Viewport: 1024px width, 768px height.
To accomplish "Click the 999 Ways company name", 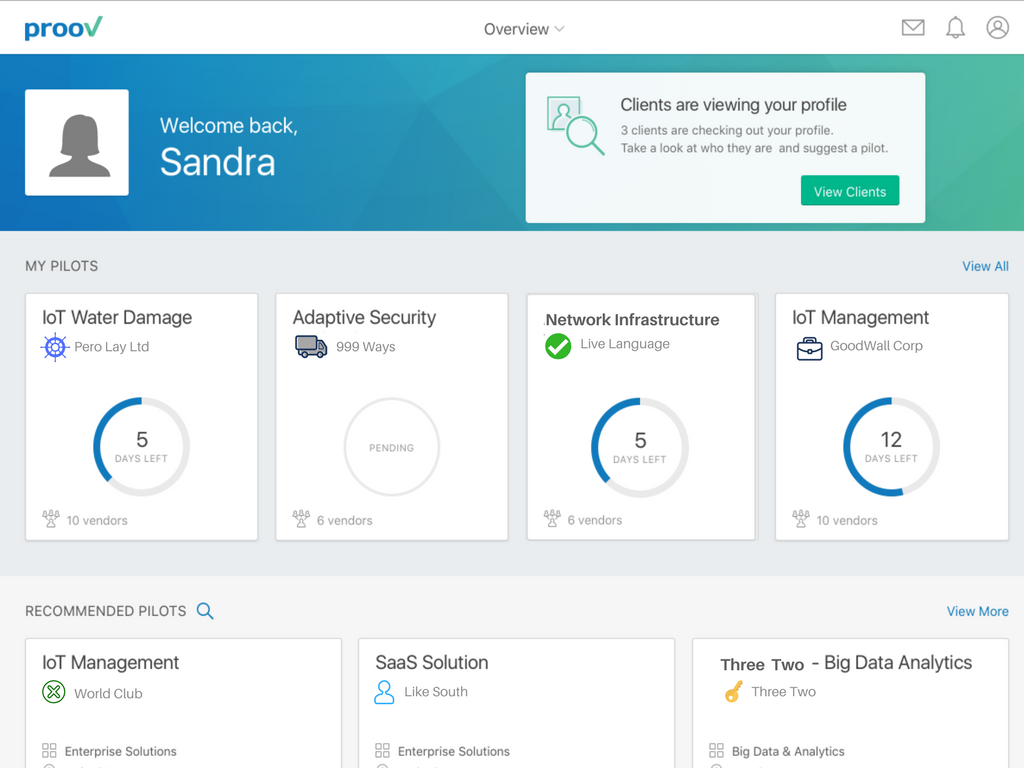I will 366,347.
